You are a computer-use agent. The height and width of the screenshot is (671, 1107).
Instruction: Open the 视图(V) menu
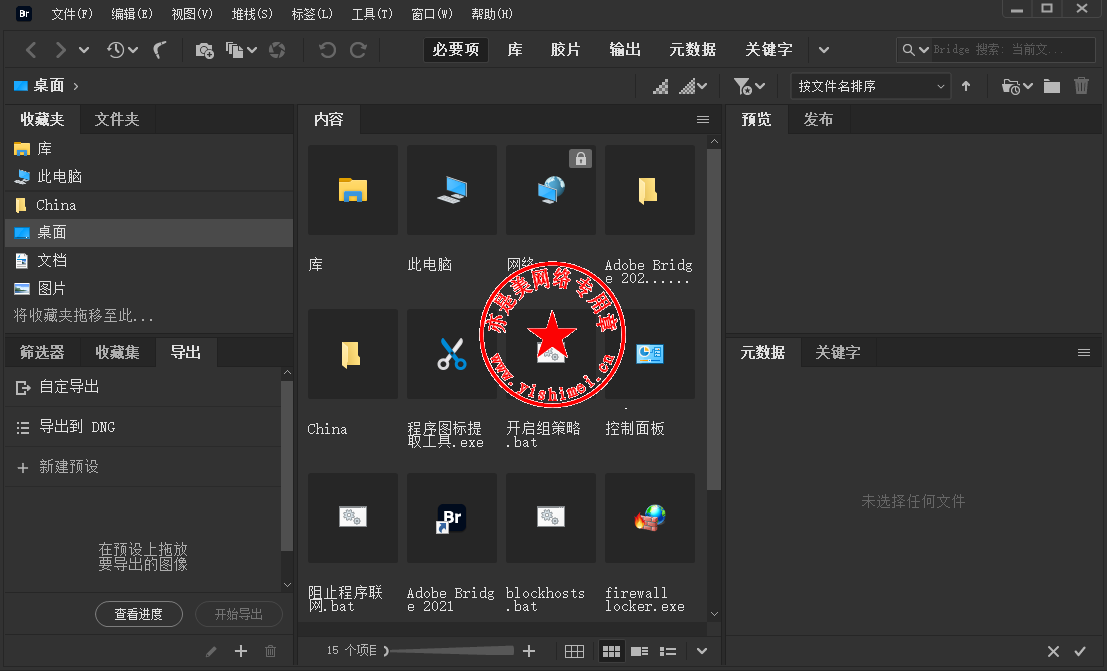tap(192, 13)
